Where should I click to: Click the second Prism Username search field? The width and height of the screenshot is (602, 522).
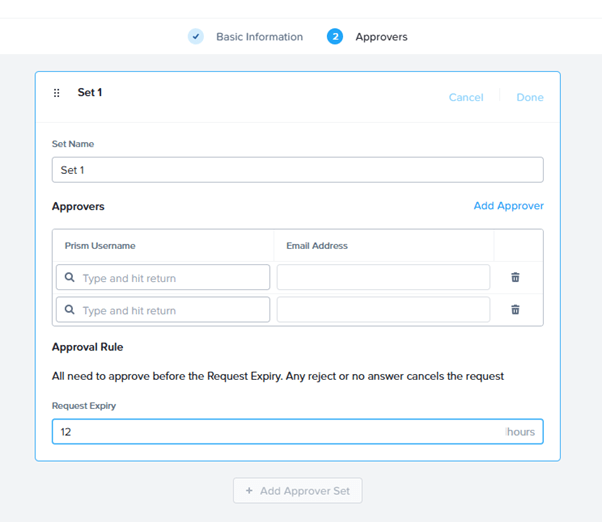[x=170, y=310]
